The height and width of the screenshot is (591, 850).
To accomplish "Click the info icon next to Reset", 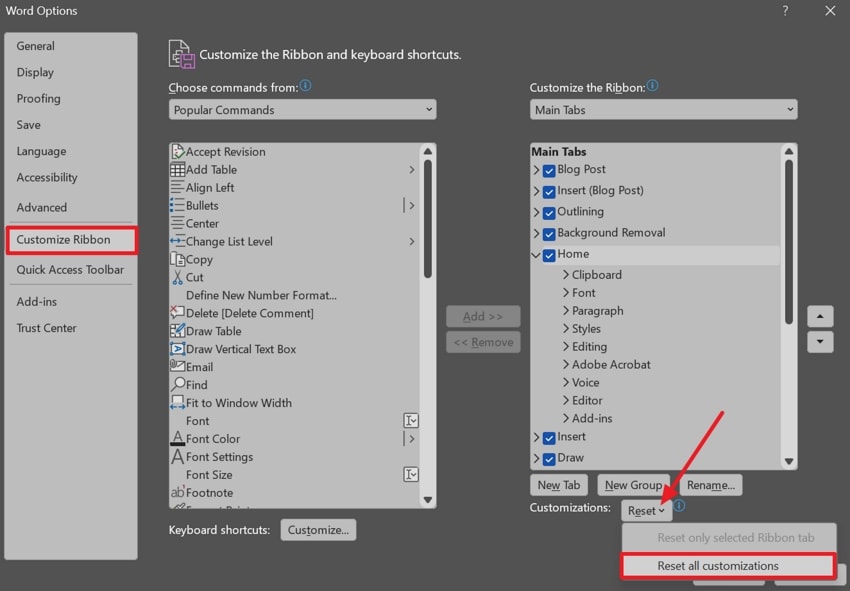I will tap(679, 506).
